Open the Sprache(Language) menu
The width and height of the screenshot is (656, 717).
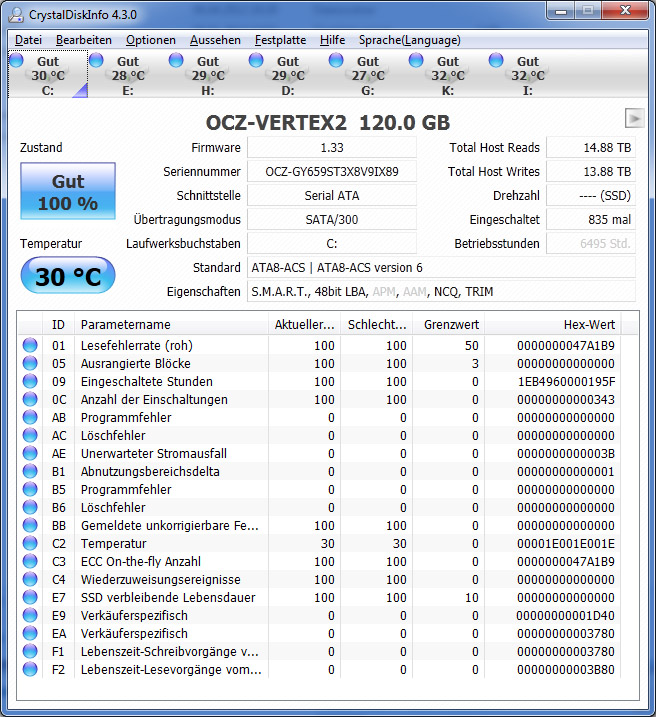click(x=410, y=40)
